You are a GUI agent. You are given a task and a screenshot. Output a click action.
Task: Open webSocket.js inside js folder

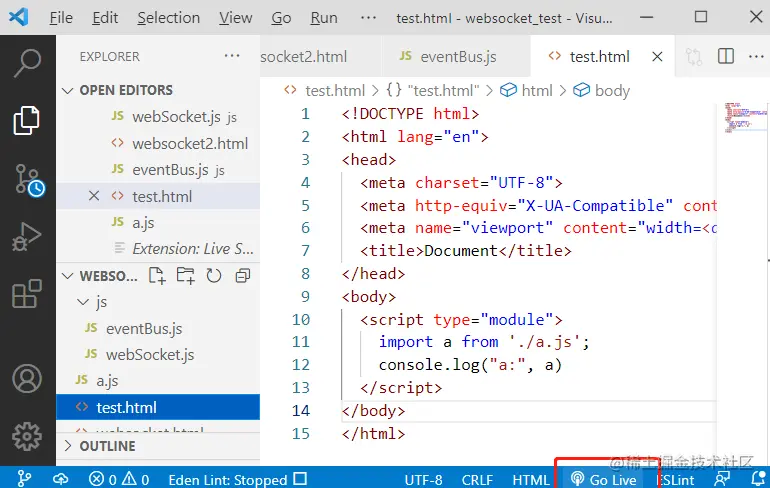tap(158, 354)
